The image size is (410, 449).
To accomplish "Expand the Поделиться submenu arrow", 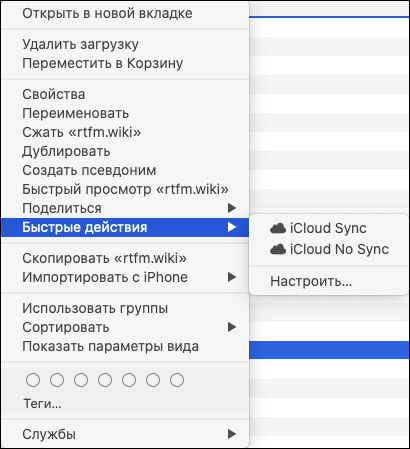I will click(232, 208).
